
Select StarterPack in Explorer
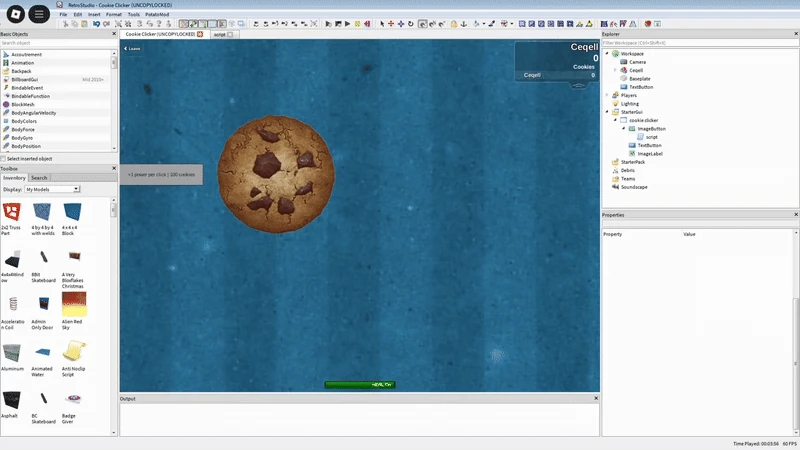pyautogui.click(x=633, y=162)
